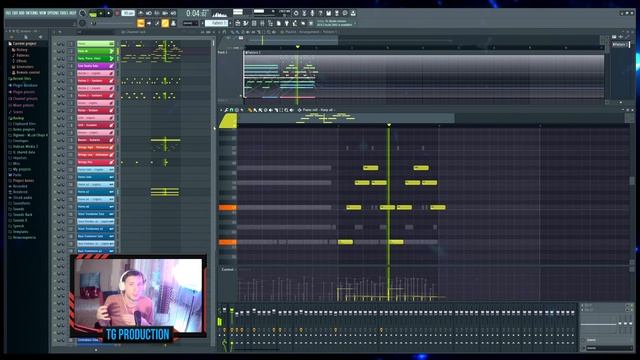640x360 pixels.
Task: Toggle the loop recording icon in the top bar
Action: tap(173, 13)
